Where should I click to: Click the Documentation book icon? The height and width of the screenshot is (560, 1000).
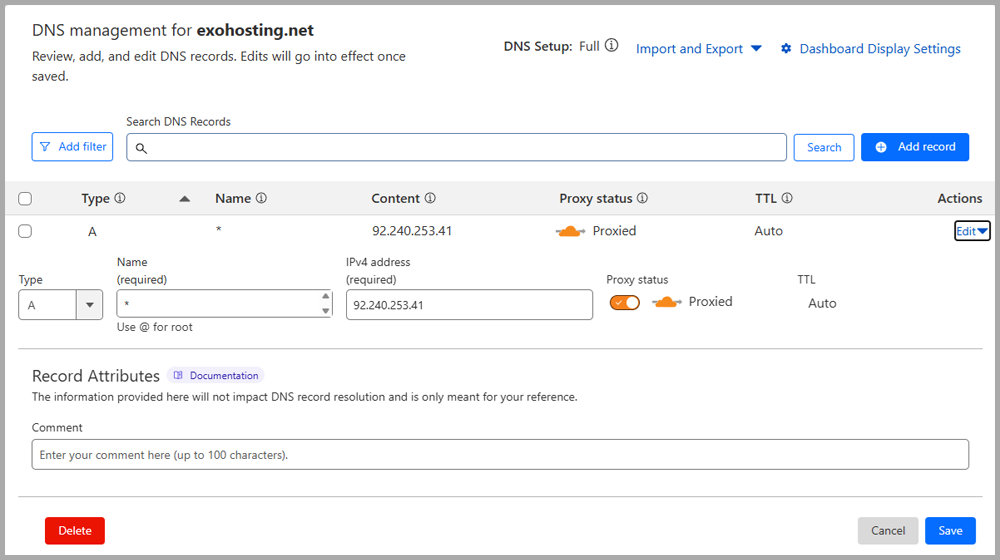coord(178,375)
